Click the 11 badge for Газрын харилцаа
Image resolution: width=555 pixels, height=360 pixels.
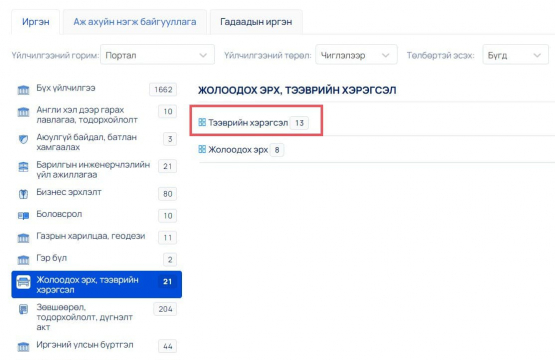(168, 238)
